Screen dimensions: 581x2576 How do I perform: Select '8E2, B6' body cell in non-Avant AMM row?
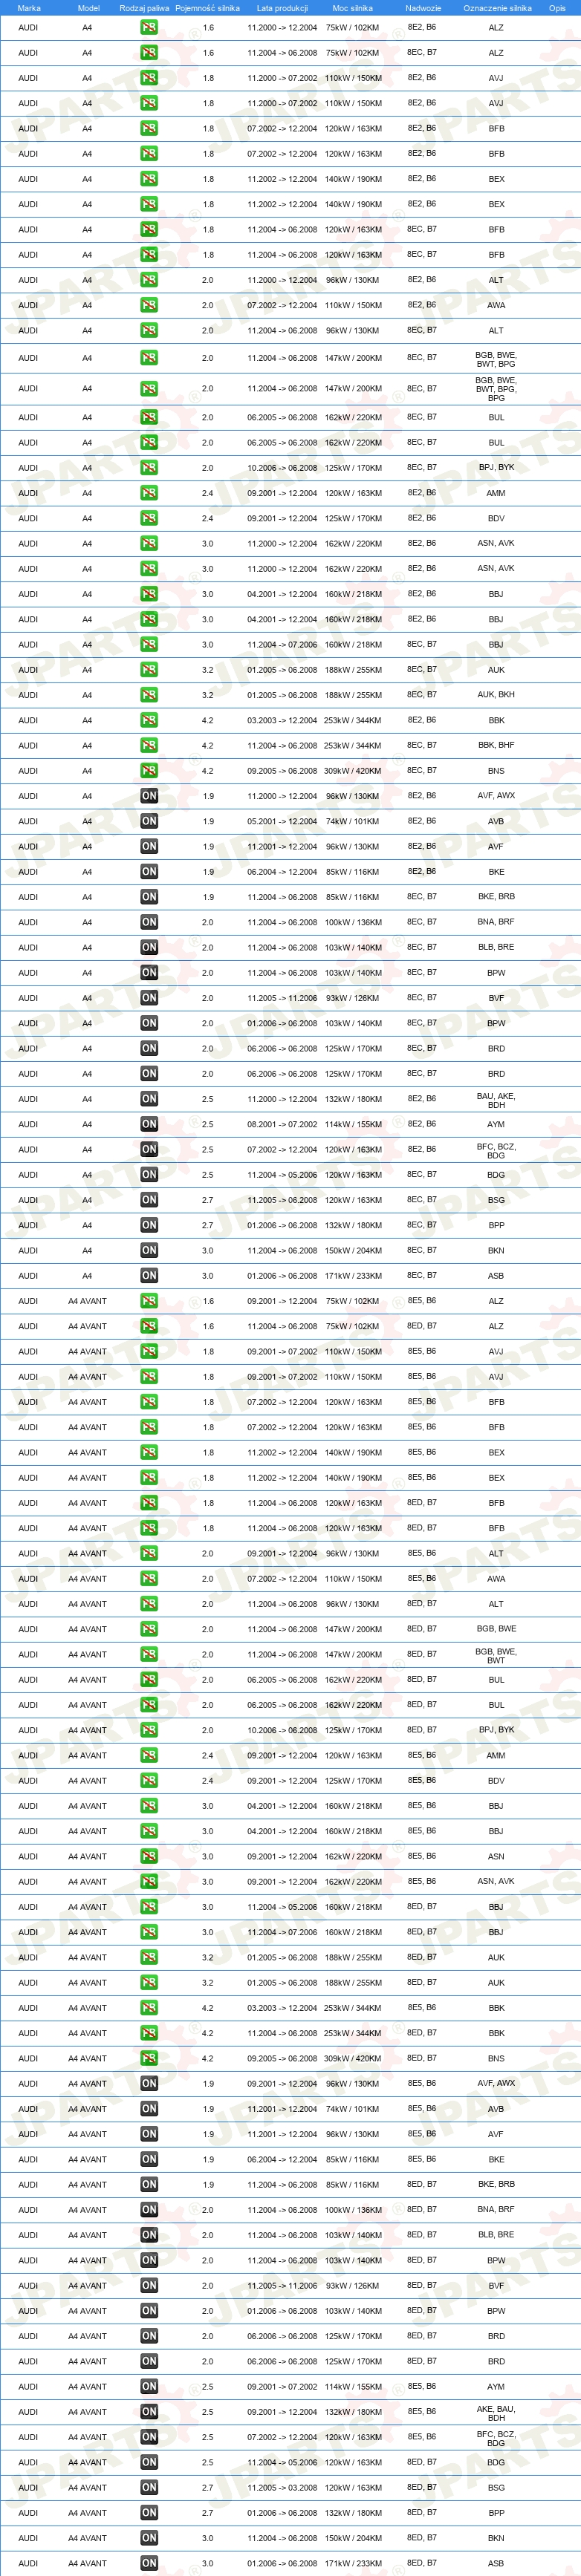pyautogui.click(x=422, y=493)
